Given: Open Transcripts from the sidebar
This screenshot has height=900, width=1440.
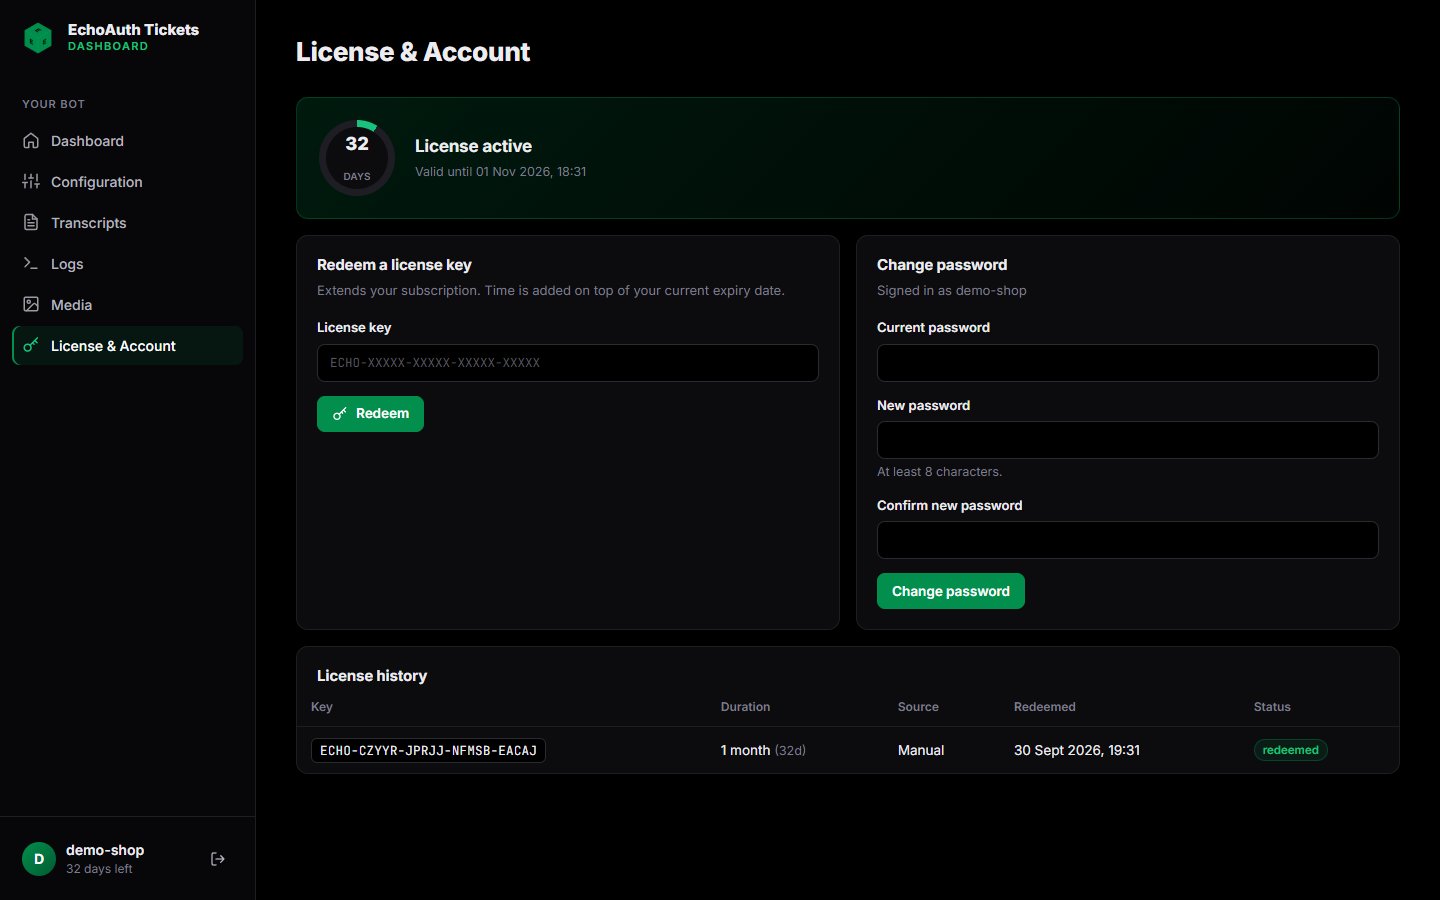Looking at the screenshot, I should 127,223.
